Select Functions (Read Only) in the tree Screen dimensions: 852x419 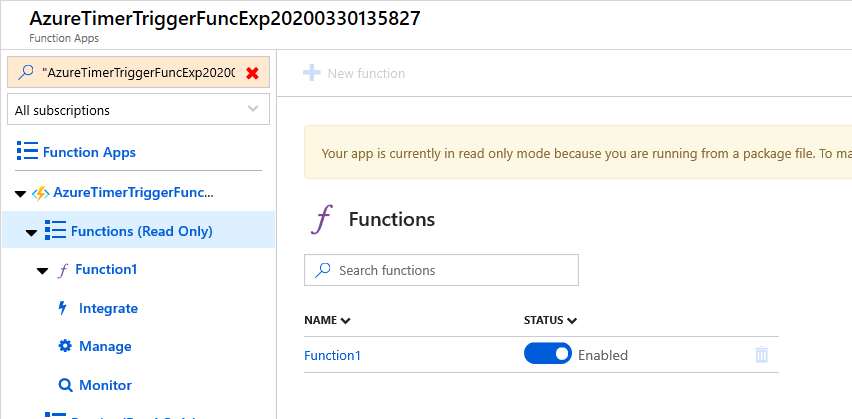point(141,231)
